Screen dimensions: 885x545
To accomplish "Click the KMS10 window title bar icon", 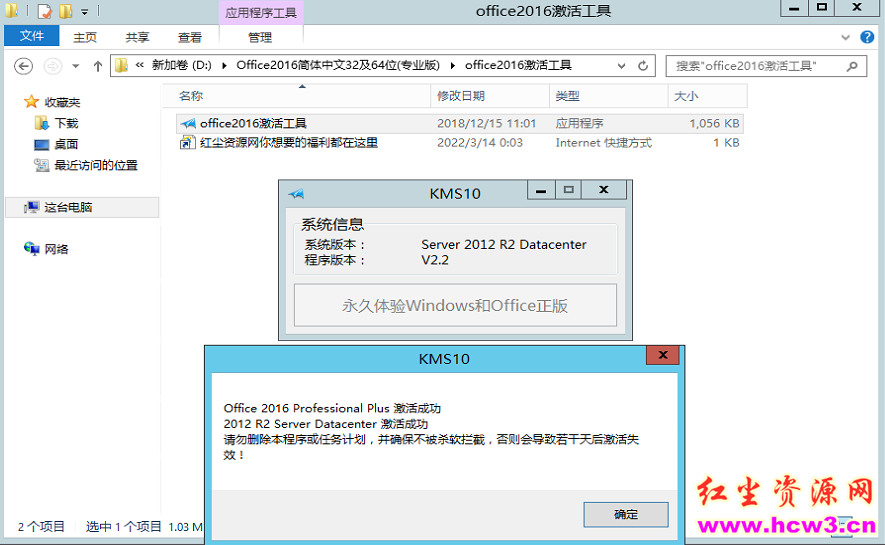I will [x=295, y=193].
